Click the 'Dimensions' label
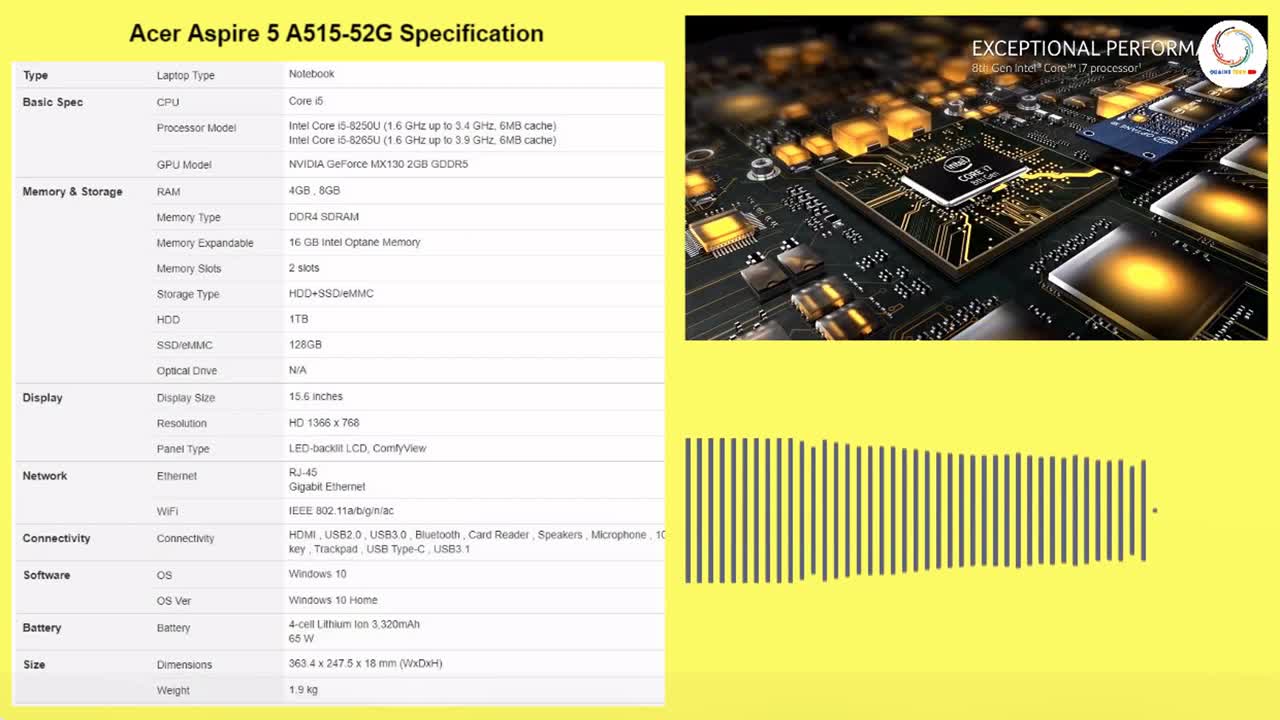1280x720 pixels. click(x=184, y=665)
